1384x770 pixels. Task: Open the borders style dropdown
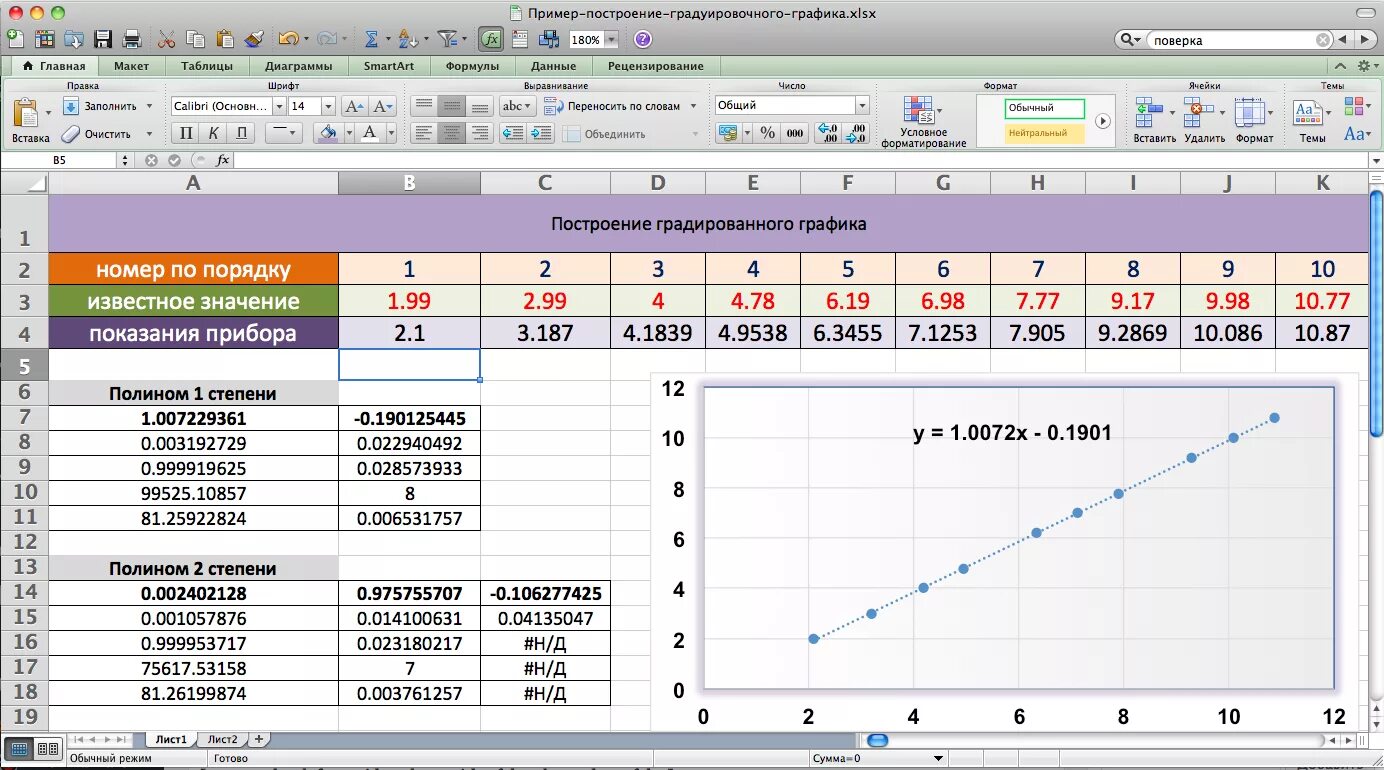point(282,133)
